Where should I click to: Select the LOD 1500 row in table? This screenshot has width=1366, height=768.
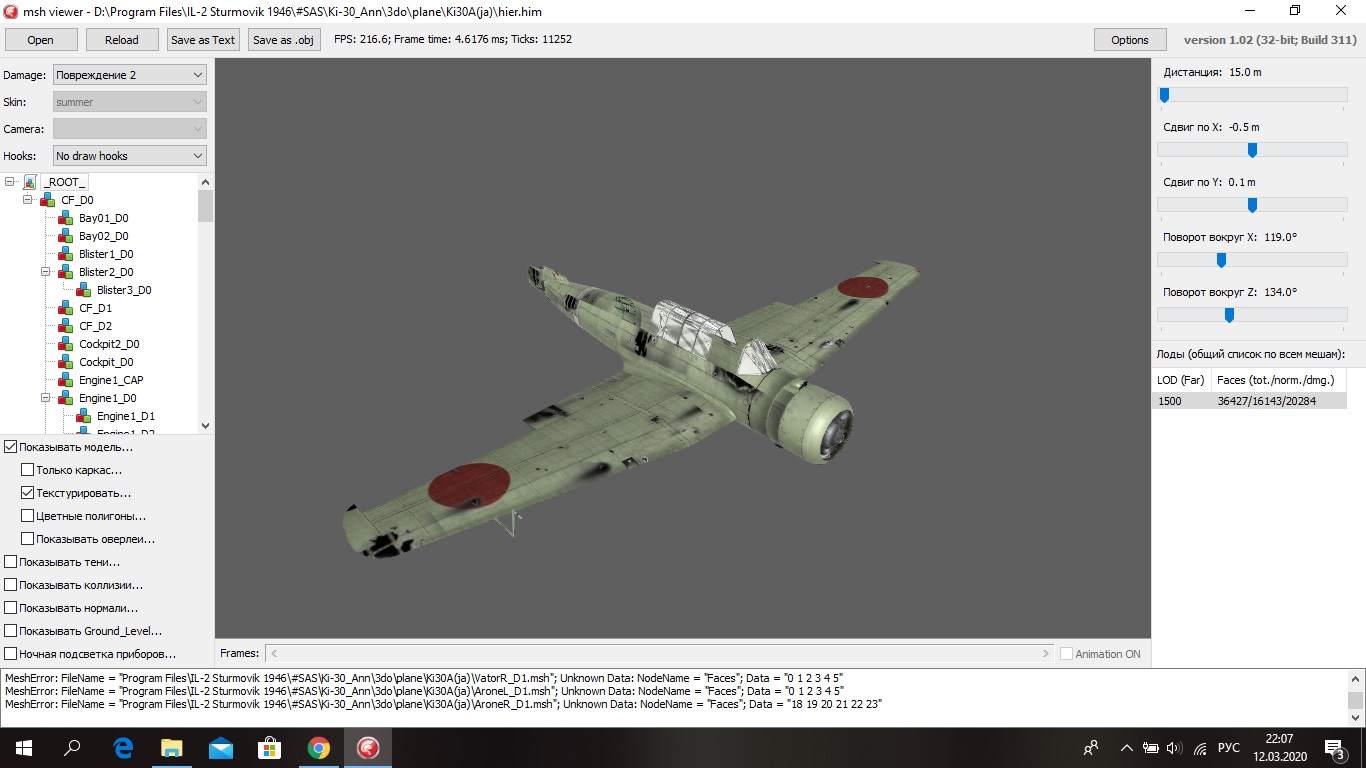click(1249, 401)
